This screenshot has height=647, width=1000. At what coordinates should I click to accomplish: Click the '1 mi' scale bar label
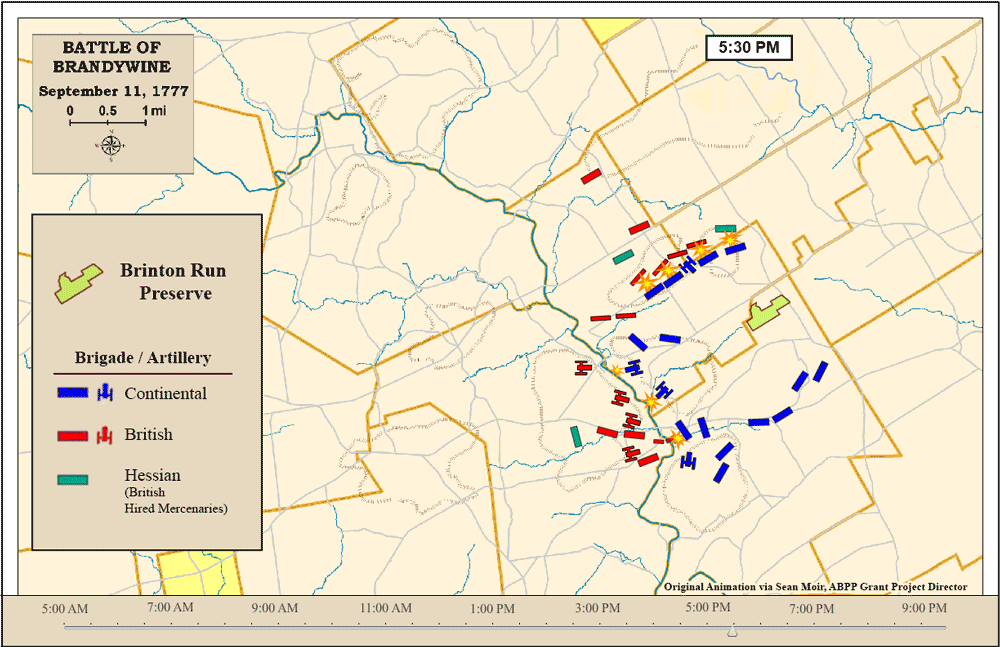154,110
